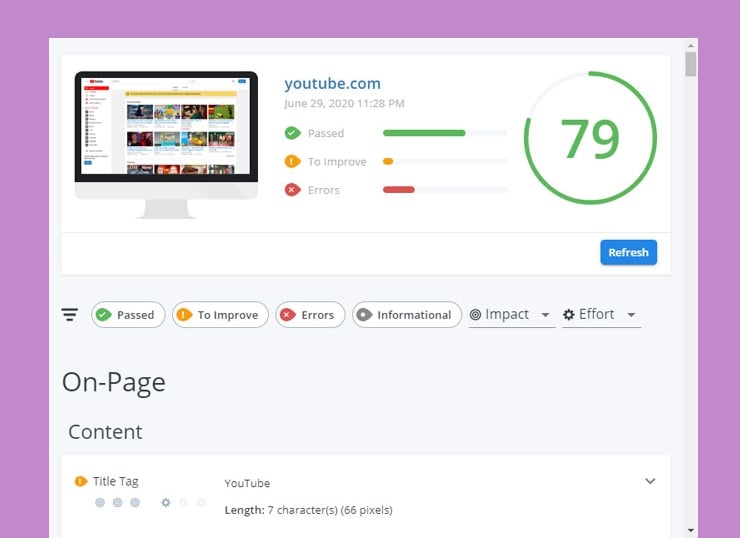
Task: Click the scrollbar up arrow
Action: click(x=690, y=46)
